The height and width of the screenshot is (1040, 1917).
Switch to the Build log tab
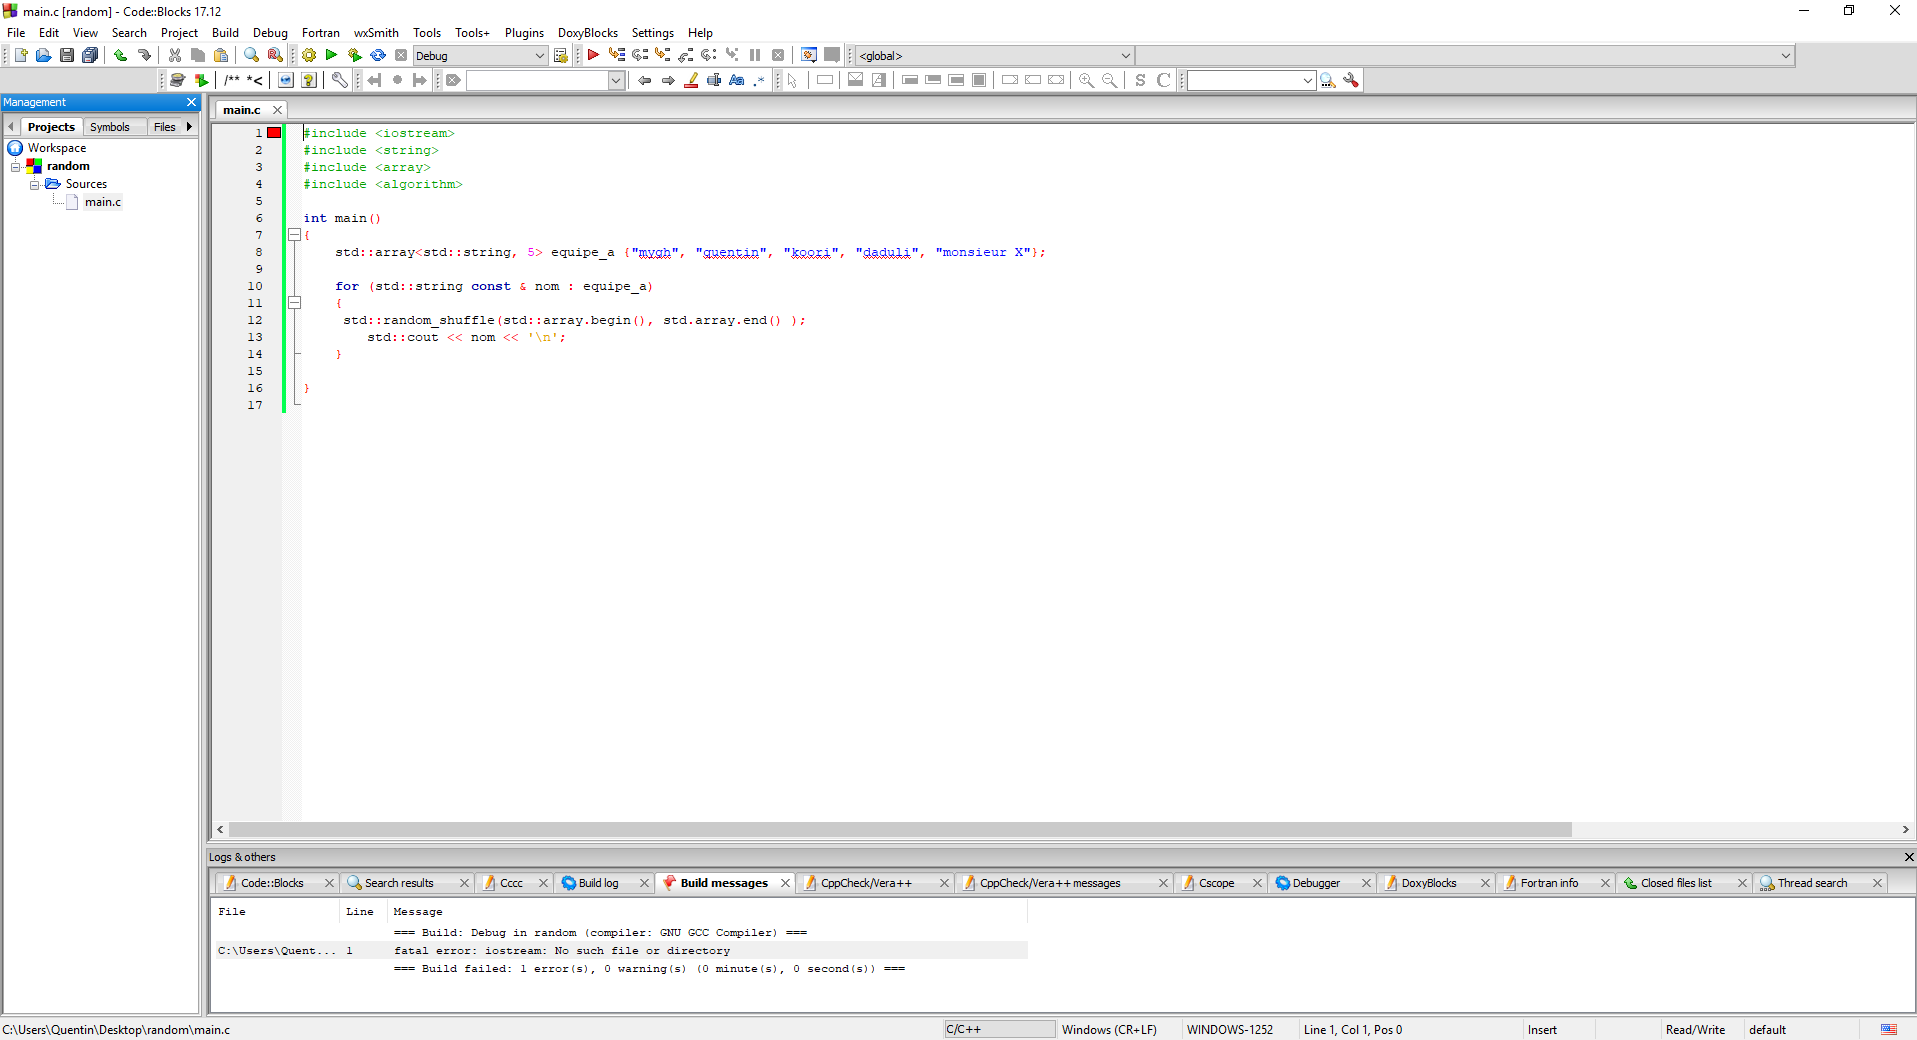pos(598,883)
